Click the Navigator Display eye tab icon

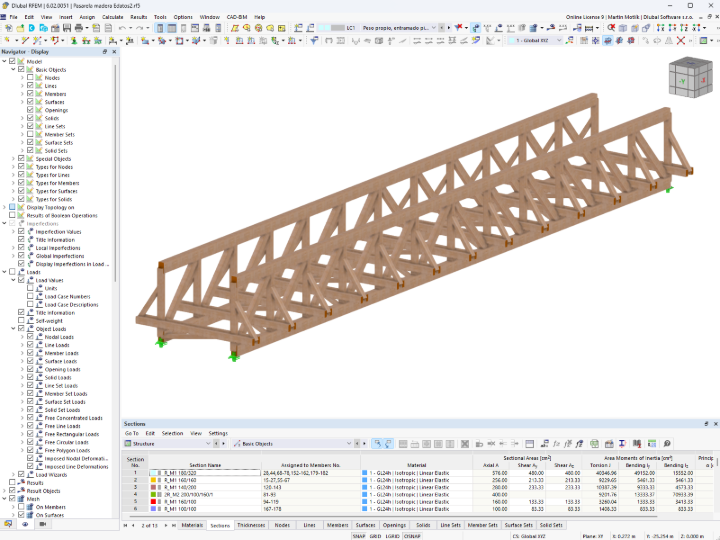25,524
